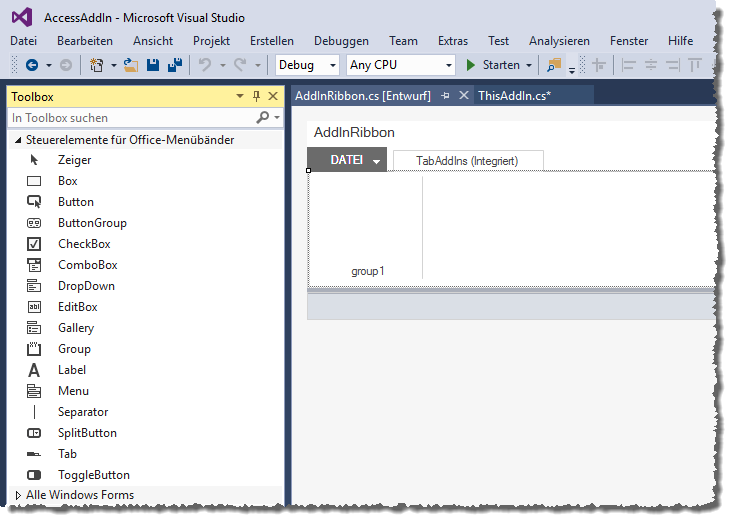Open the Projekt menu

coord(211,41)
